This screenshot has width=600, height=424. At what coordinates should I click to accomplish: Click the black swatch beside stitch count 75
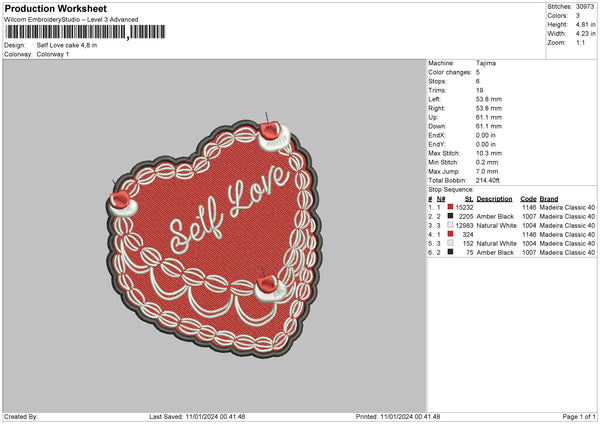click(x=450, y=252)
